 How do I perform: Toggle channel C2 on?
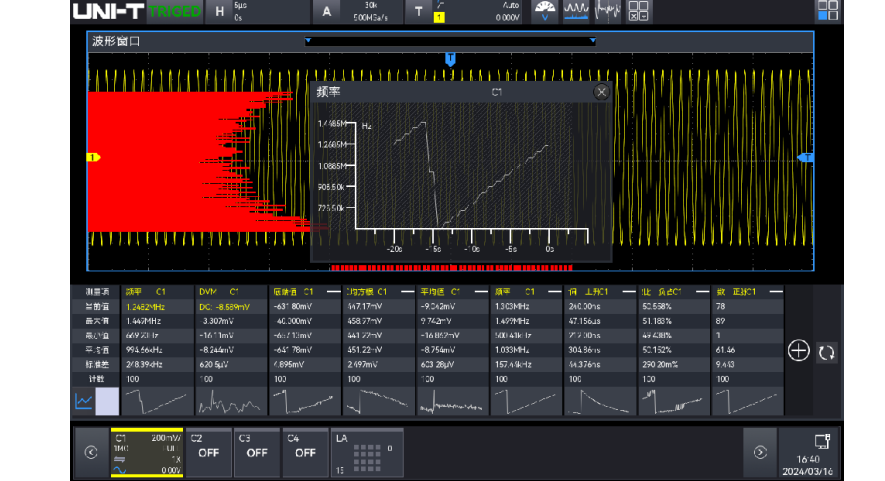click(208, 452)
